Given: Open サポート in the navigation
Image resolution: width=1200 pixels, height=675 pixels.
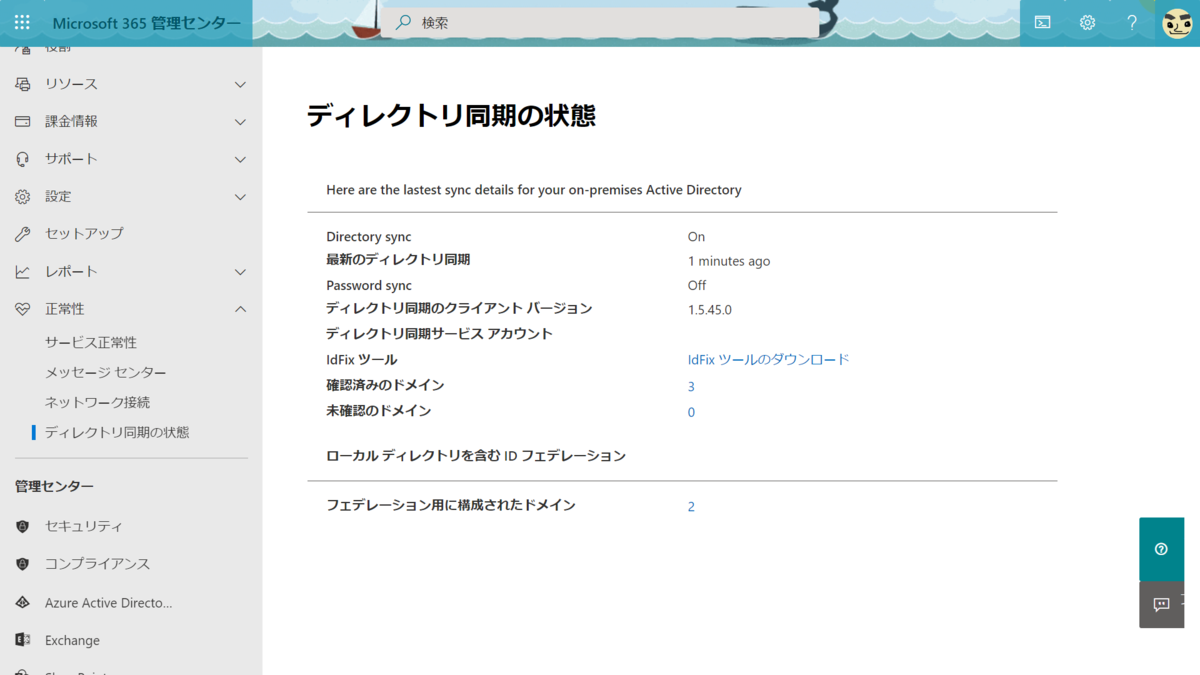Looking at the screenshot, I should pos(71,159).
